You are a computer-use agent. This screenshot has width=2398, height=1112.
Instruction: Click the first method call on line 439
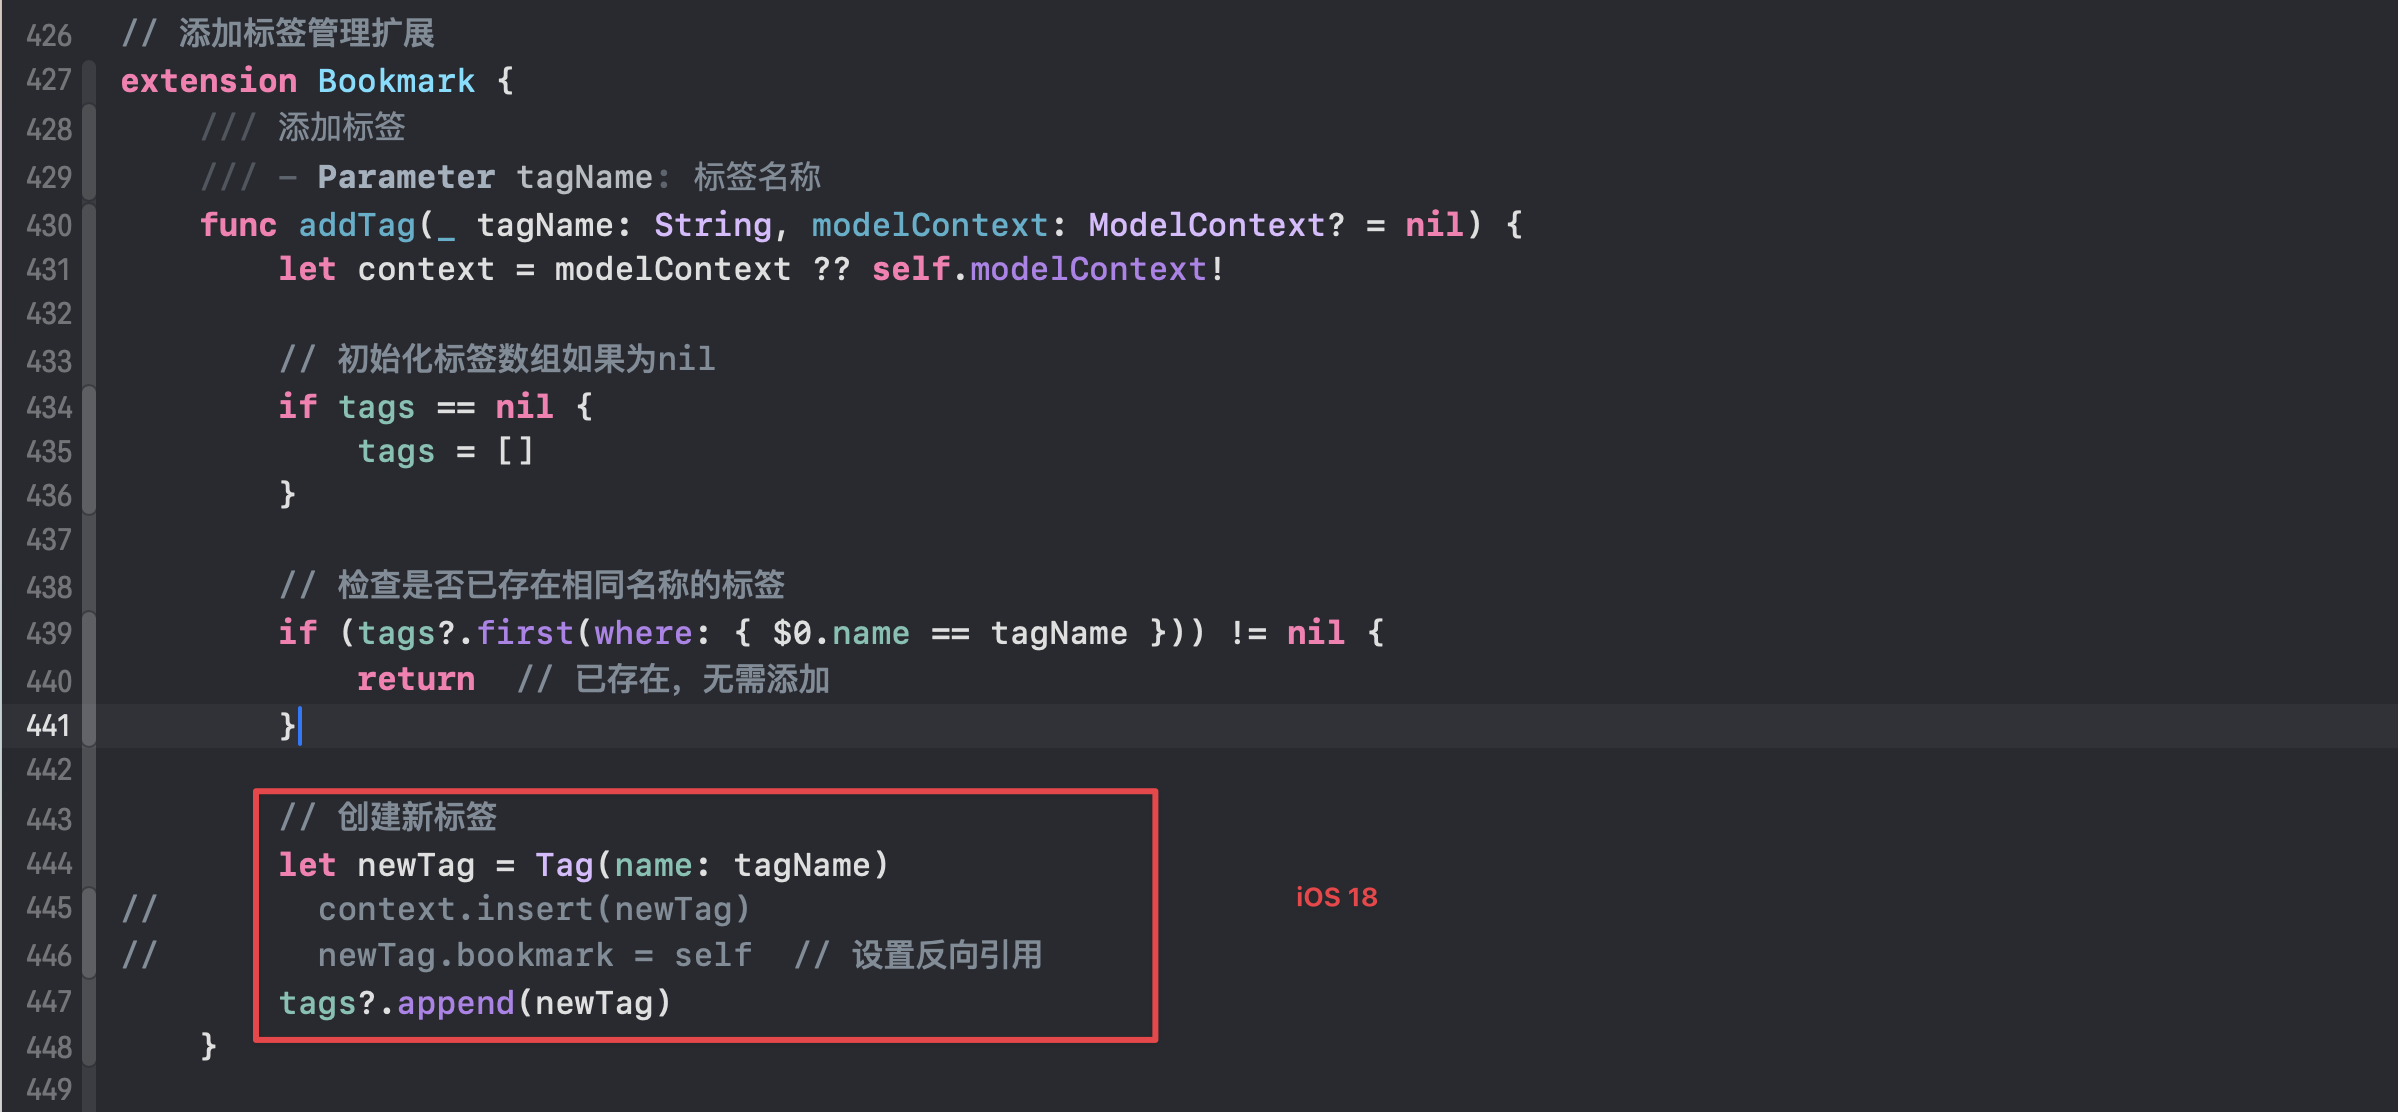(525, 633)
